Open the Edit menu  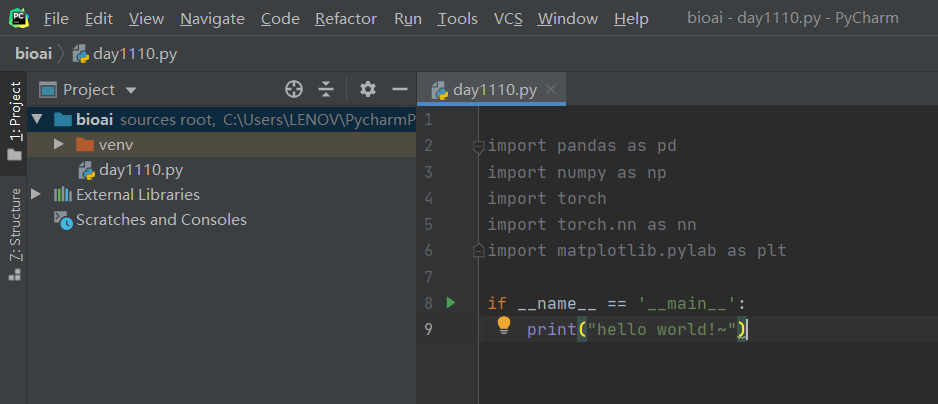(x=99, y=19)
